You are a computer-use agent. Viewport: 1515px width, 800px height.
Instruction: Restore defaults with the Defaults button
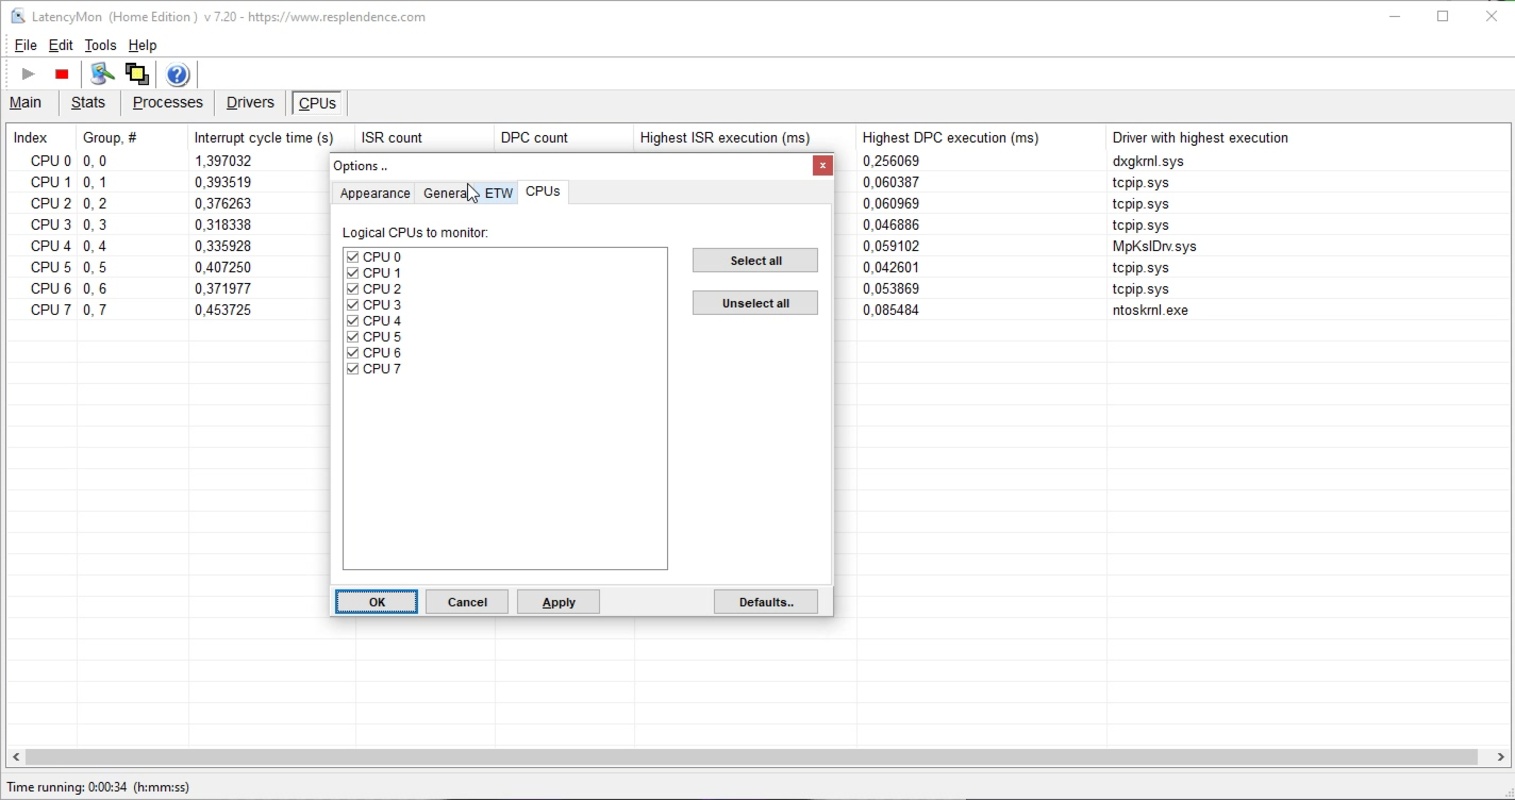(x=765, y=601)
